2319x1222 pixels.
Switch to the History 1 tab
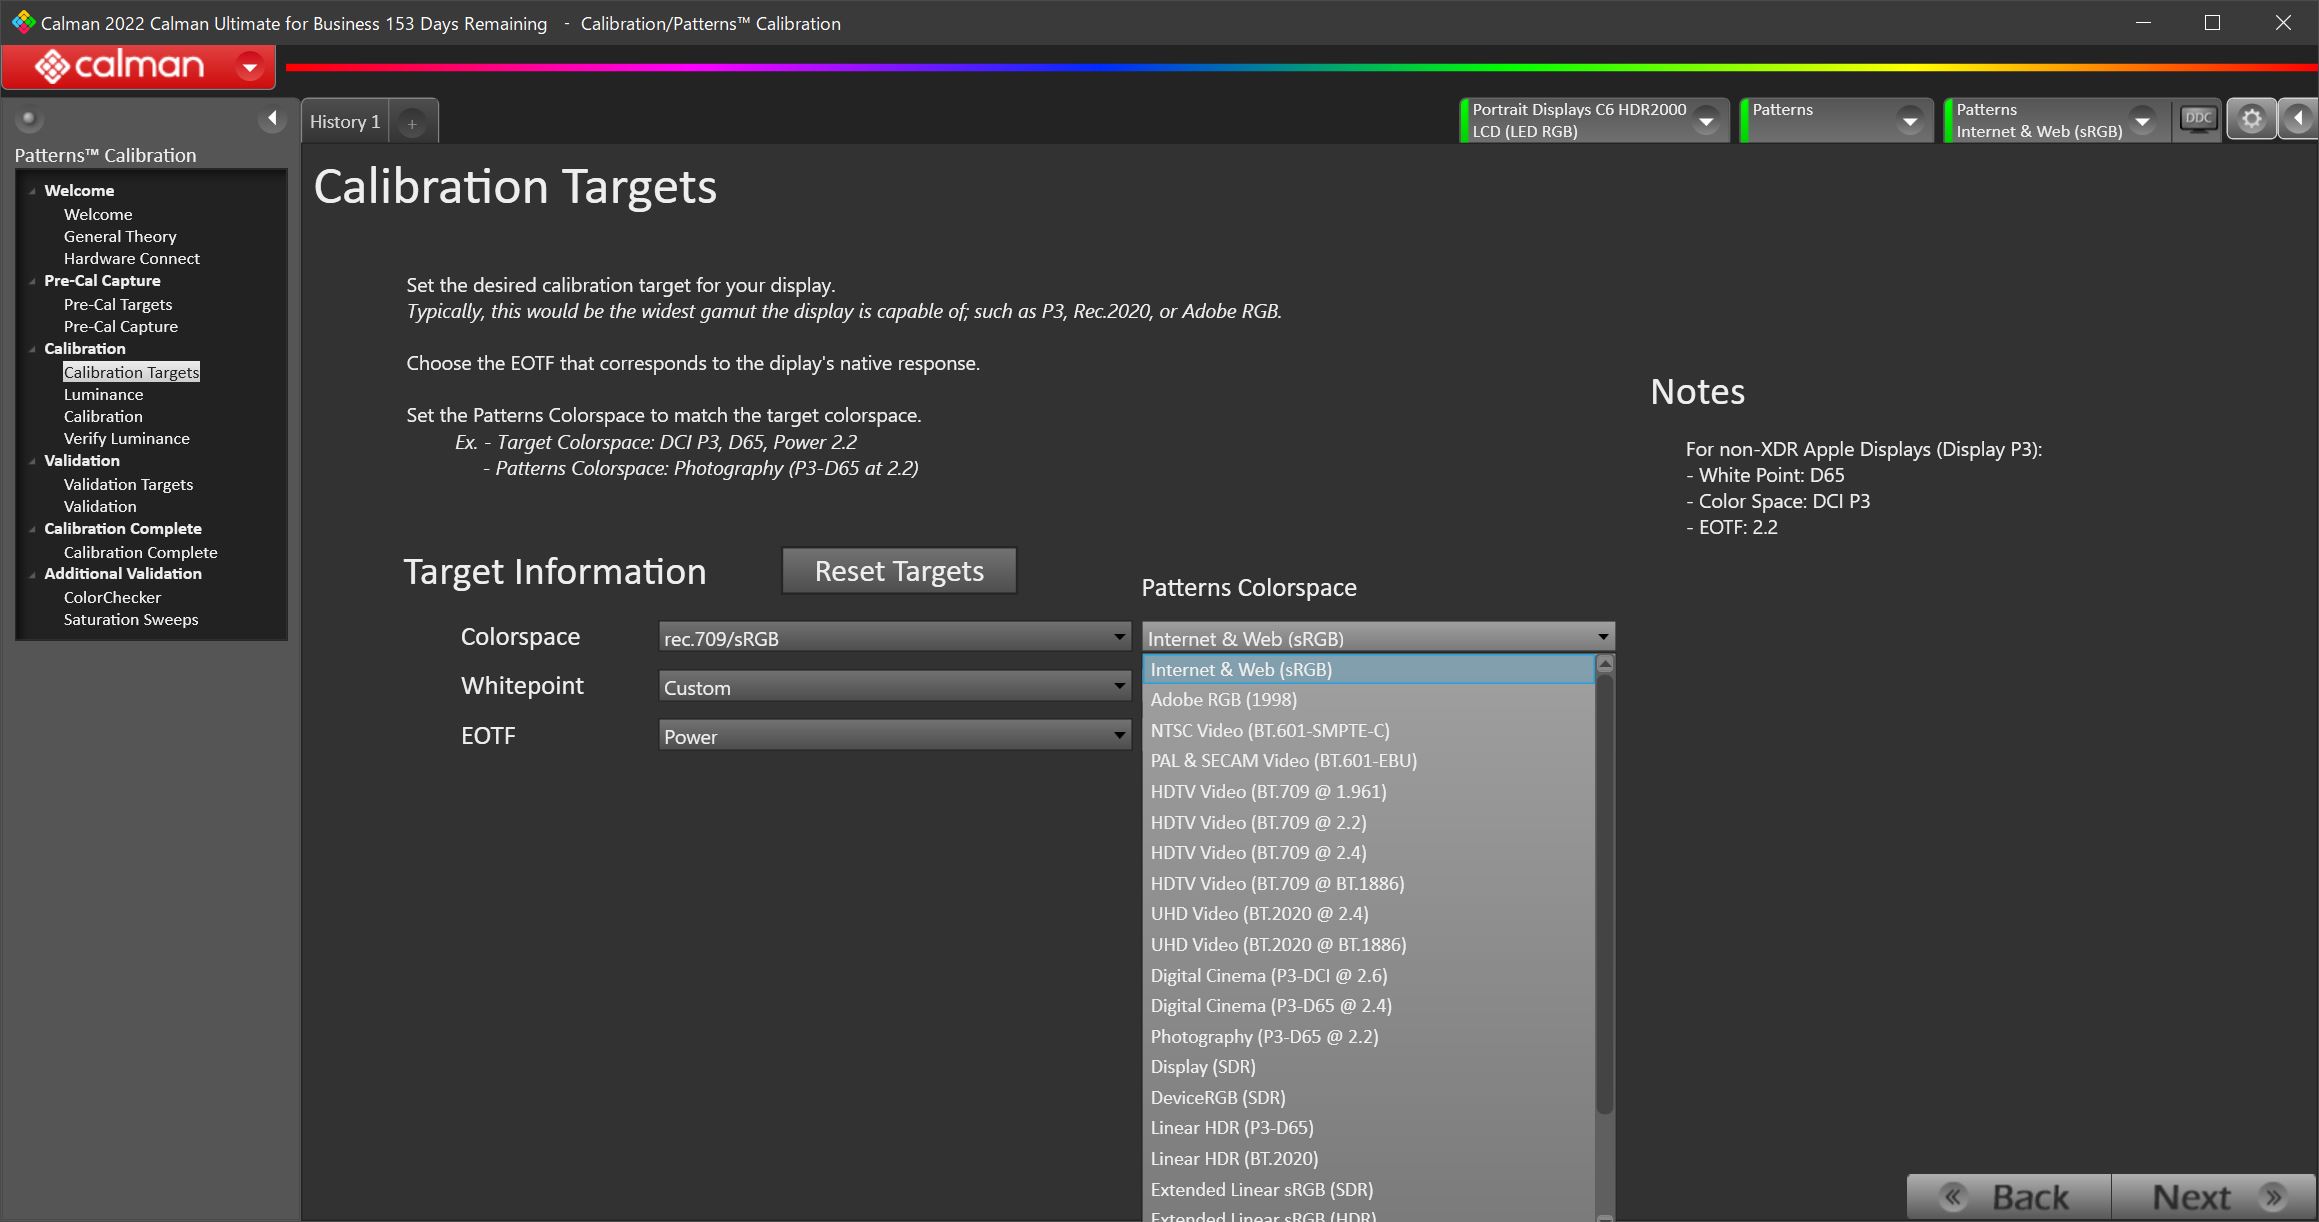345,122
